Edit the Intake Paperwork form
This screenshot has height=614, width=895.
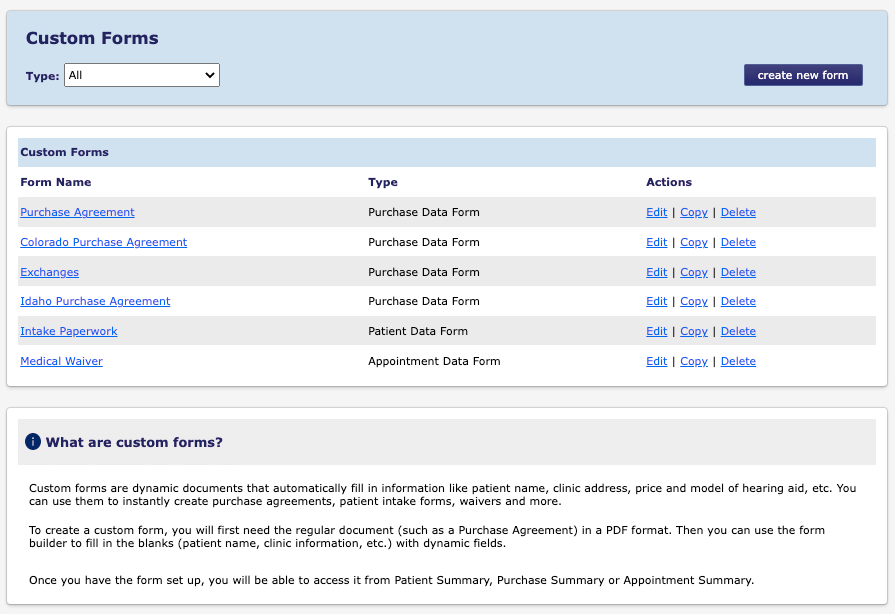[656, 332]
